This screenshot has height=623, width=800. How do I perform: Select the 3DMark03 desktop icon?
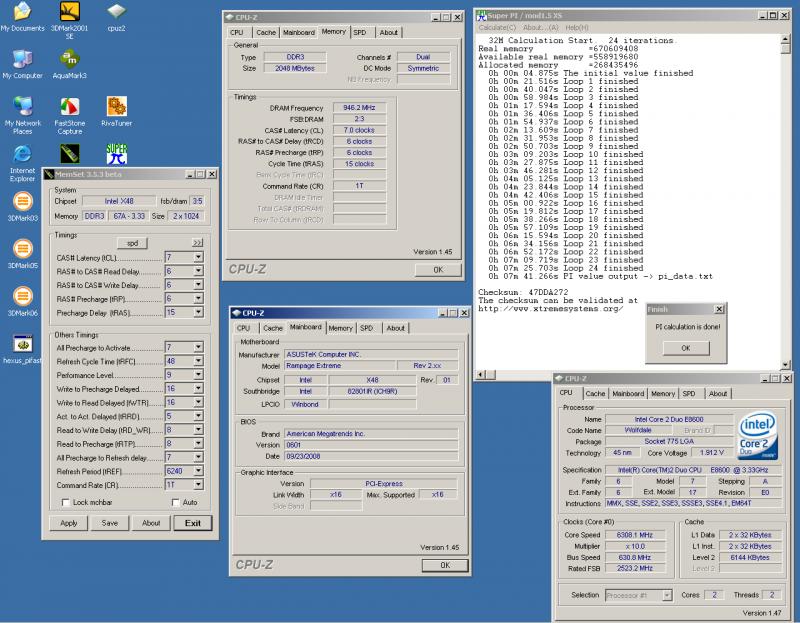click(x=22, y=207)
